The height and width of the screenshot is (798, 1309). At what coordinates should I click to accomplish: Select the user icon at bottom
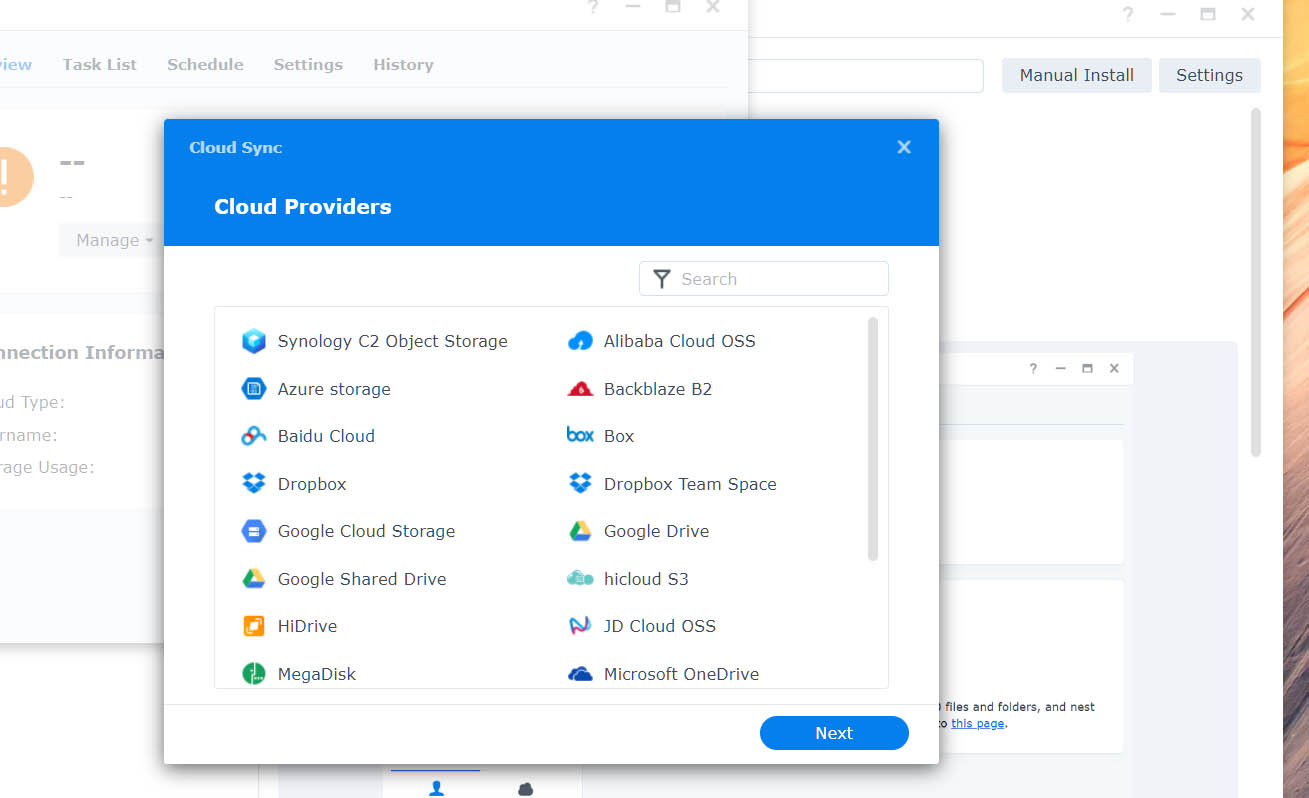tap(436, 788)
